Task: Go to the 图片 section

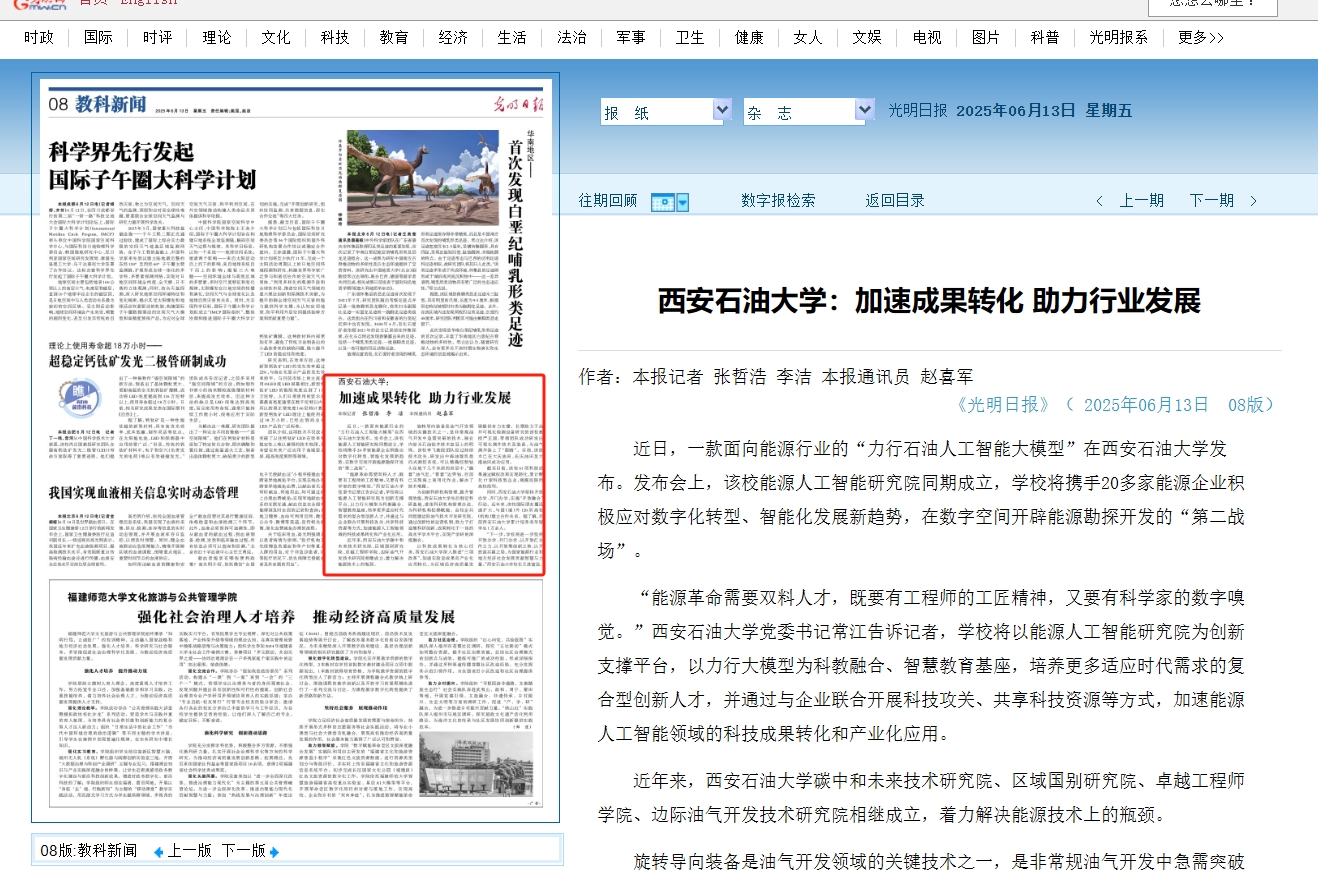Action: pos(986,37)
